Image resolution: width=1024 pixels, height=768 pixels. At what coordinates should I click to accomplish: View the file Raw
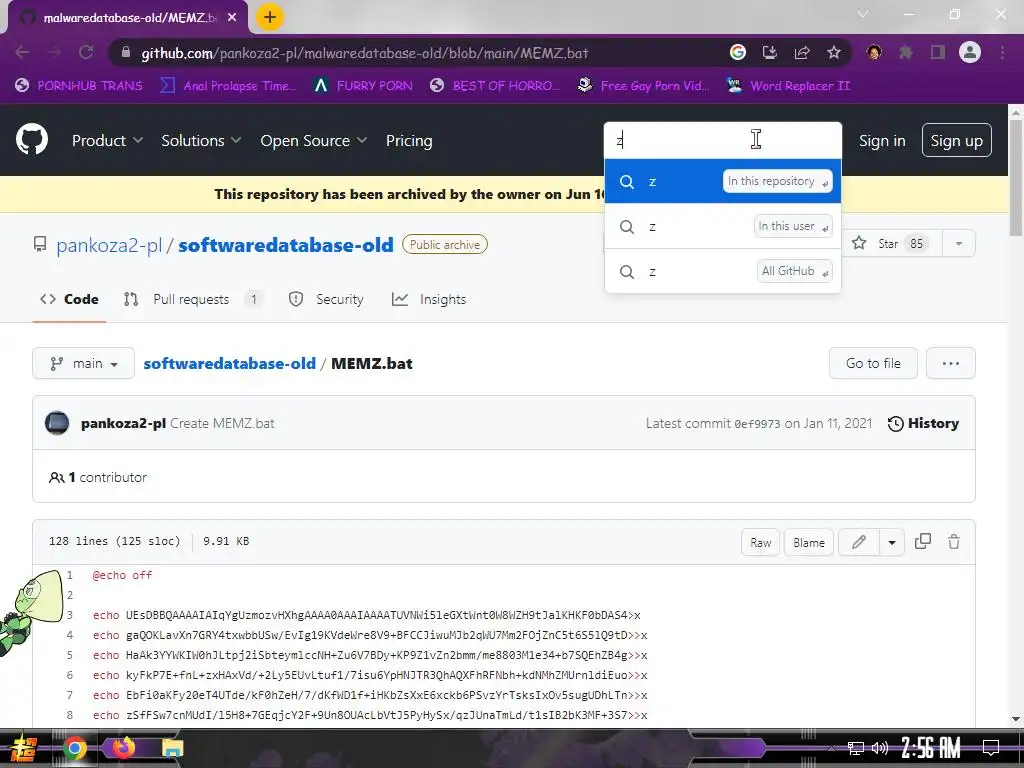point(761,542)
